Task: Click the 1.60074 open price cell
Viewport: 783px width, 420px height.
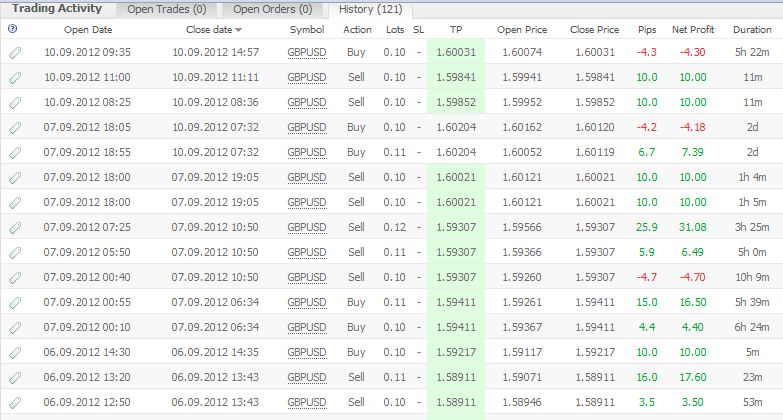Action: point(522,52)
